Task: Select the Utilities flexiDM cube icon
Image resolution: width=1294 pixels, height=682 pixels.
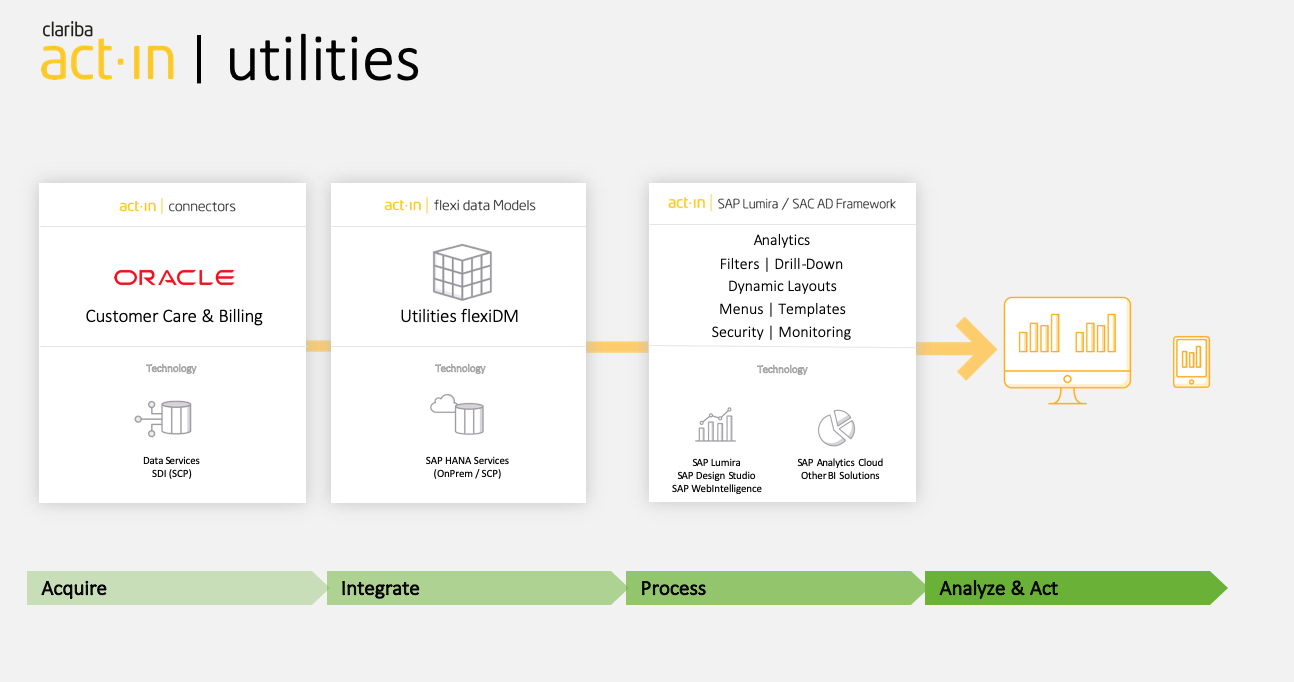Action: [461, 272]
